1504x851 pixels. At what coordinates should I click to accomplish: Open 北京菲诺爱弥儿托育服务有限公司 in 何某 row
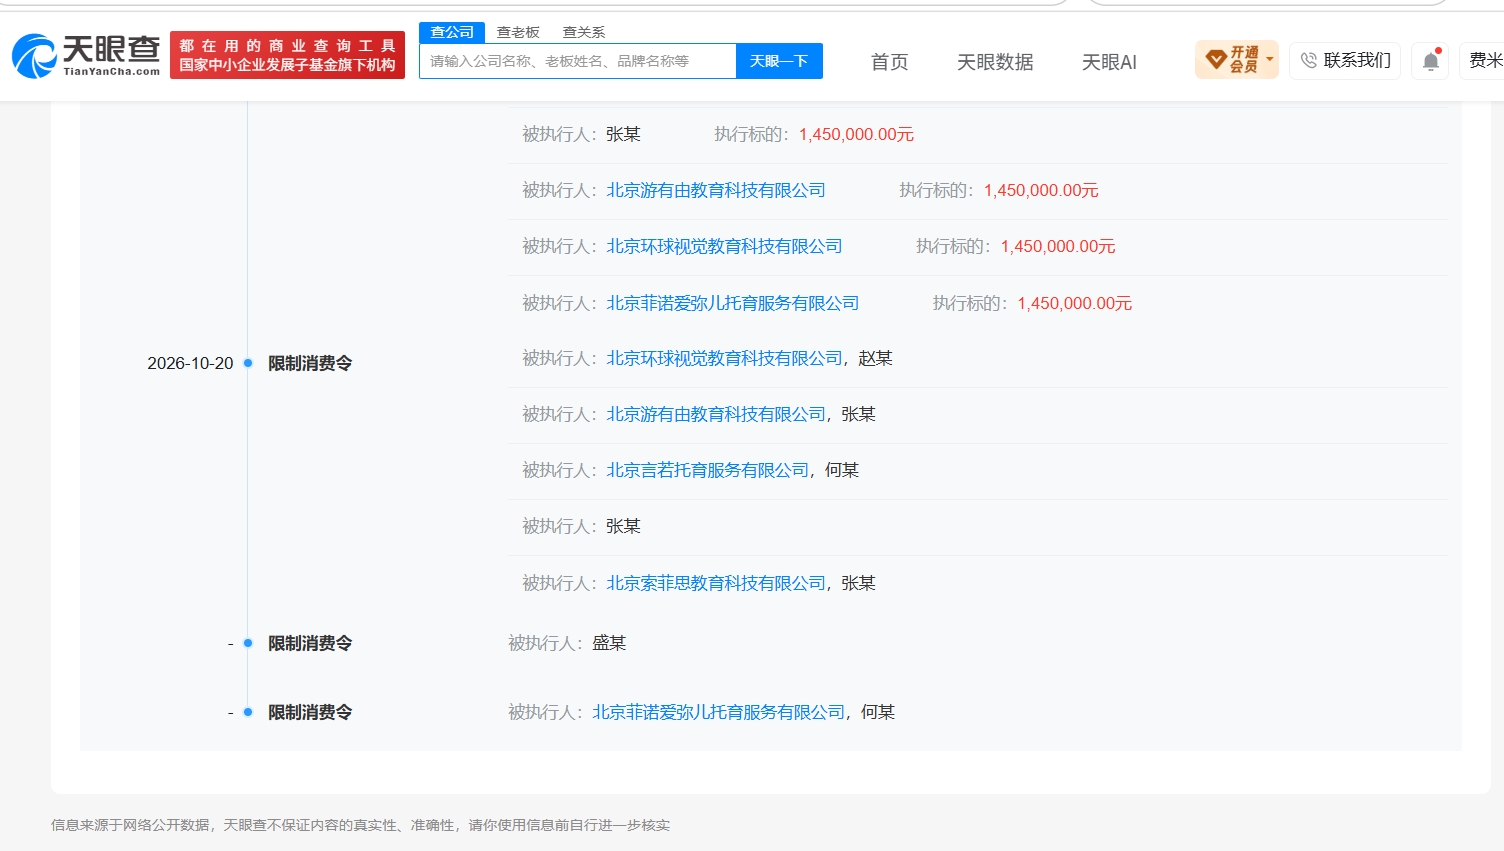click(x=719, y=712)
